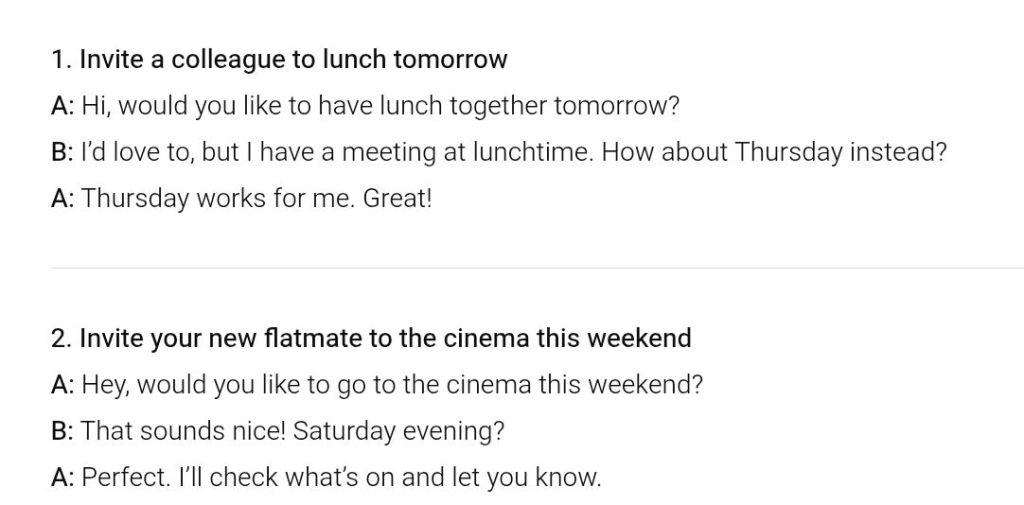Click the word "Great!" in the first dialogue
1024x505 pixels.
[397, 198]
